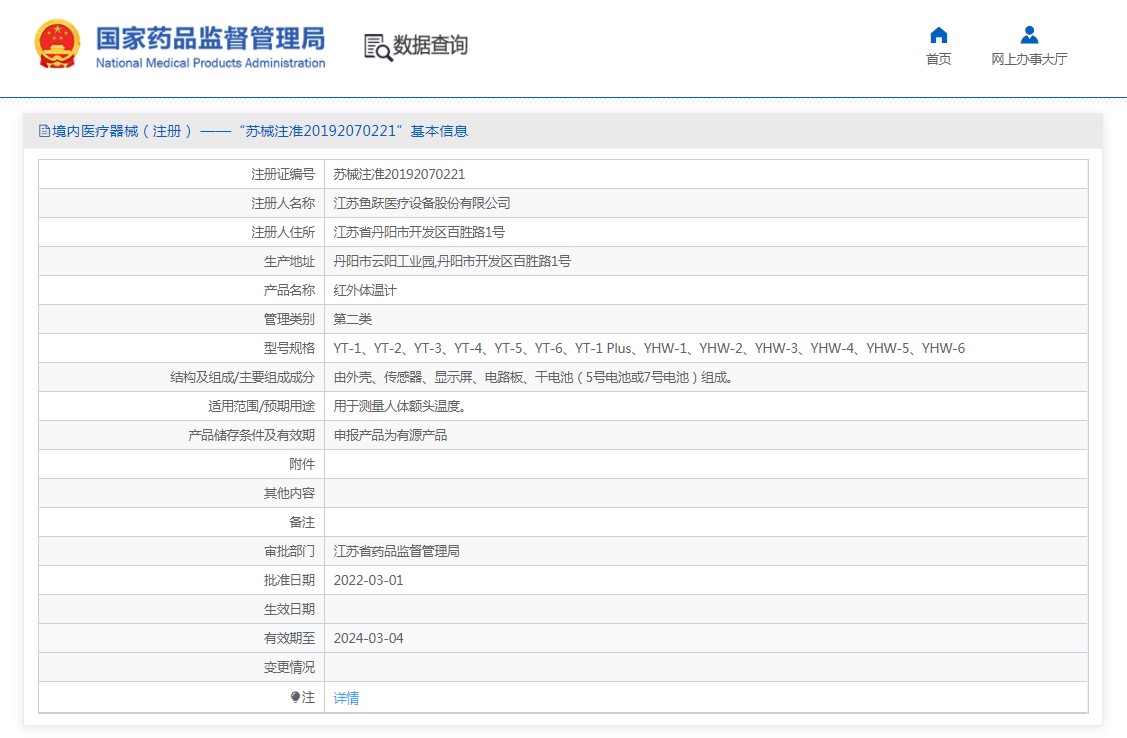The height and width of the screenshot is (738, 1127).
Task: Click the 数据查询 magnifier document icon
Action: [x=377, y=46]
